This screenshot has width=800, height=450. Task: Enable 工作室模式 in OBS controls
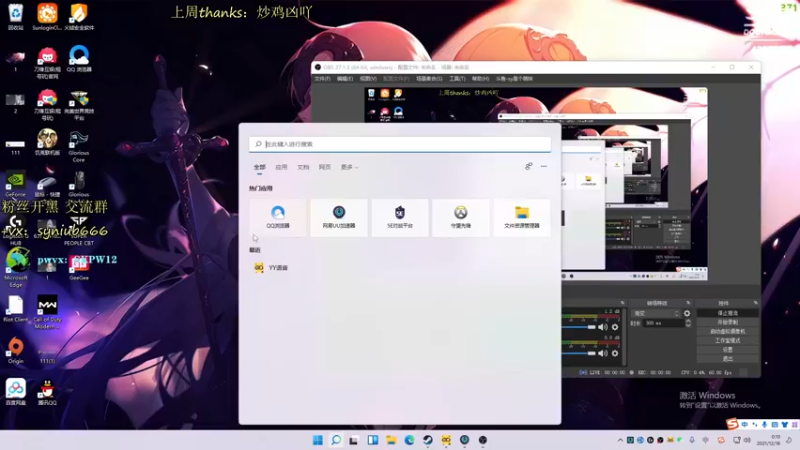click(728, 341)
